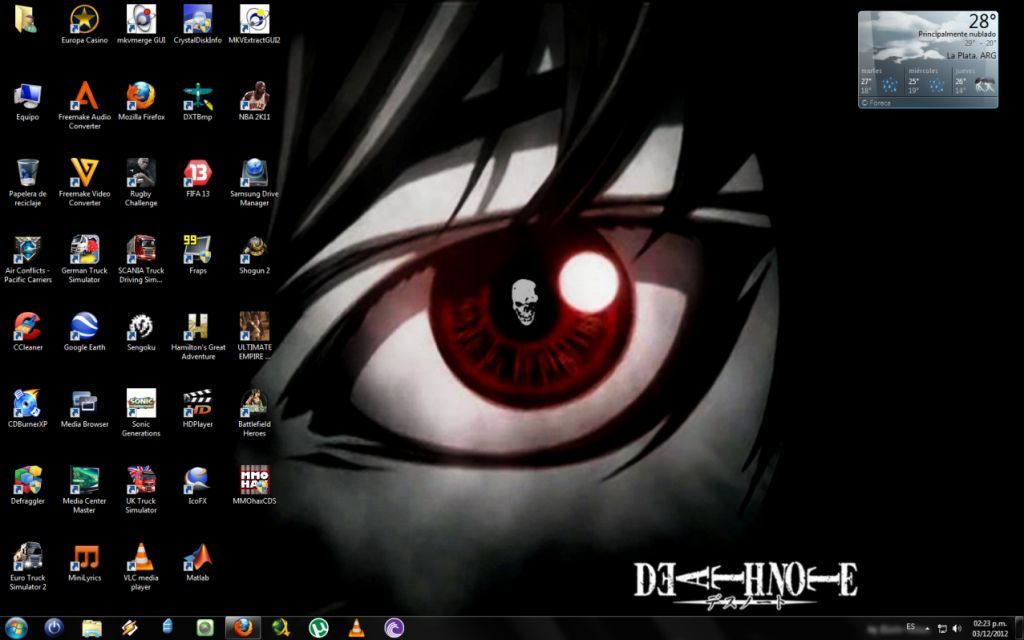Open Equipo (Computer) desktop icon
Screen dimensions: 1024x640
click(x=27, y=102)
